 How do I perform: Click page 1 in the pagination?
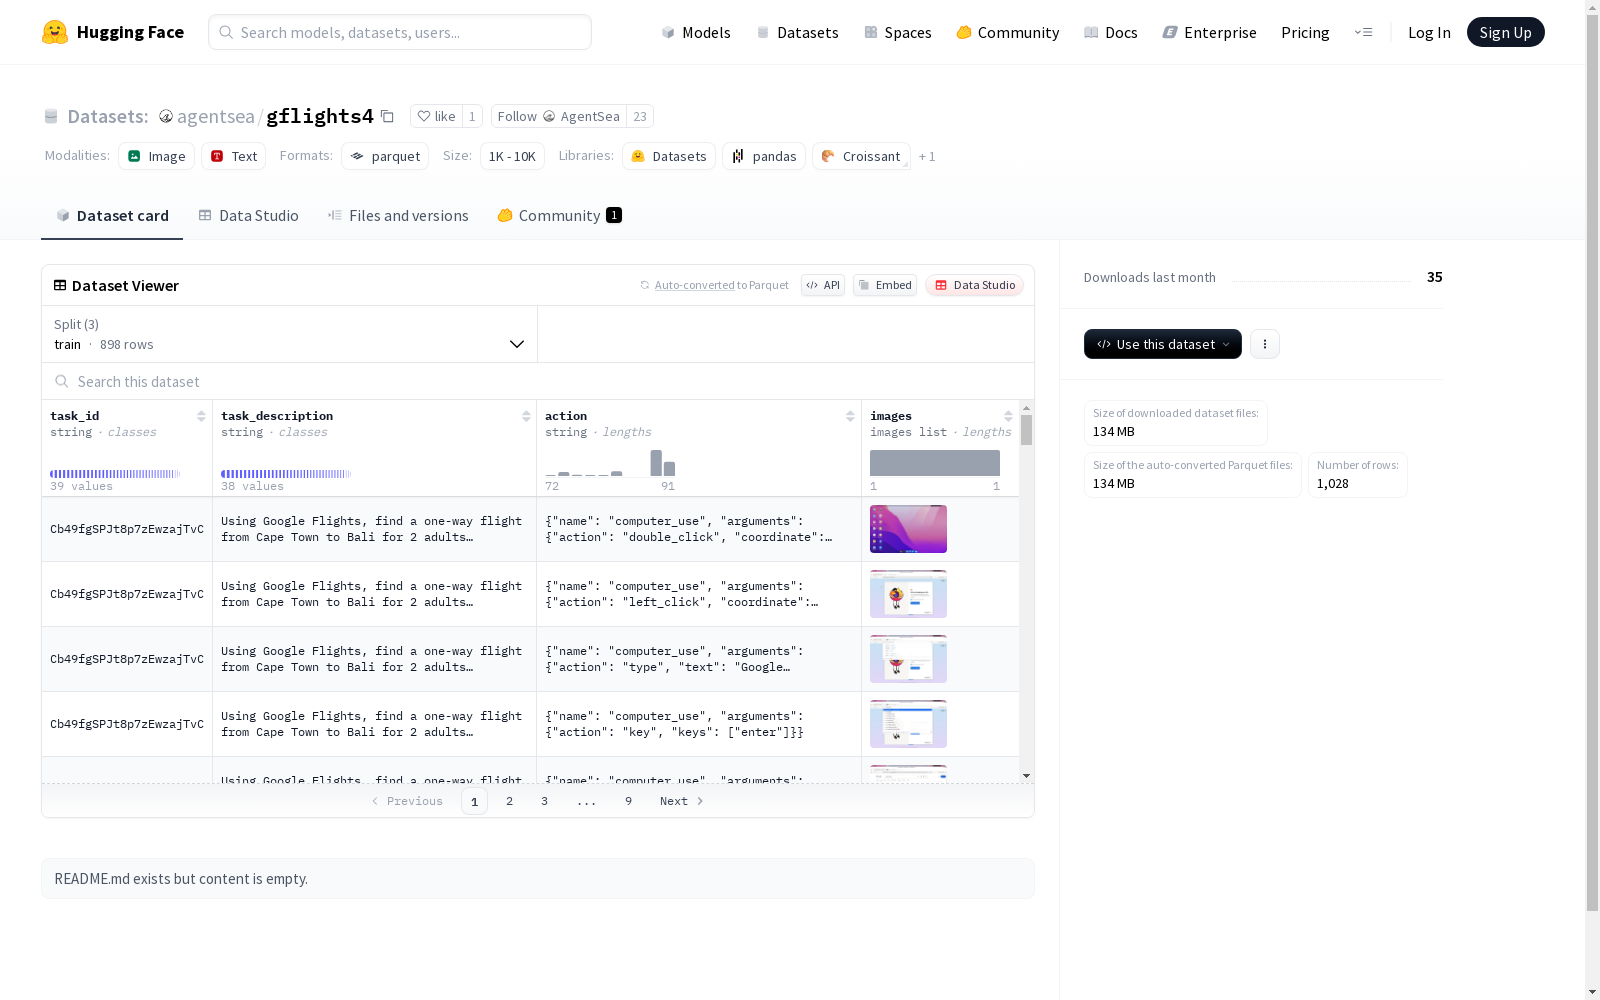pos(474,801)
